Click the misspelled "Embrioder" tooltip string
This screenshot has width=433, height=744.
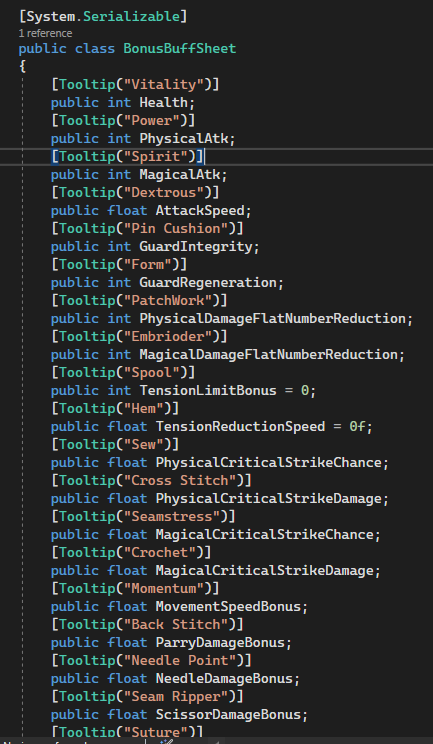pos(167,337)
